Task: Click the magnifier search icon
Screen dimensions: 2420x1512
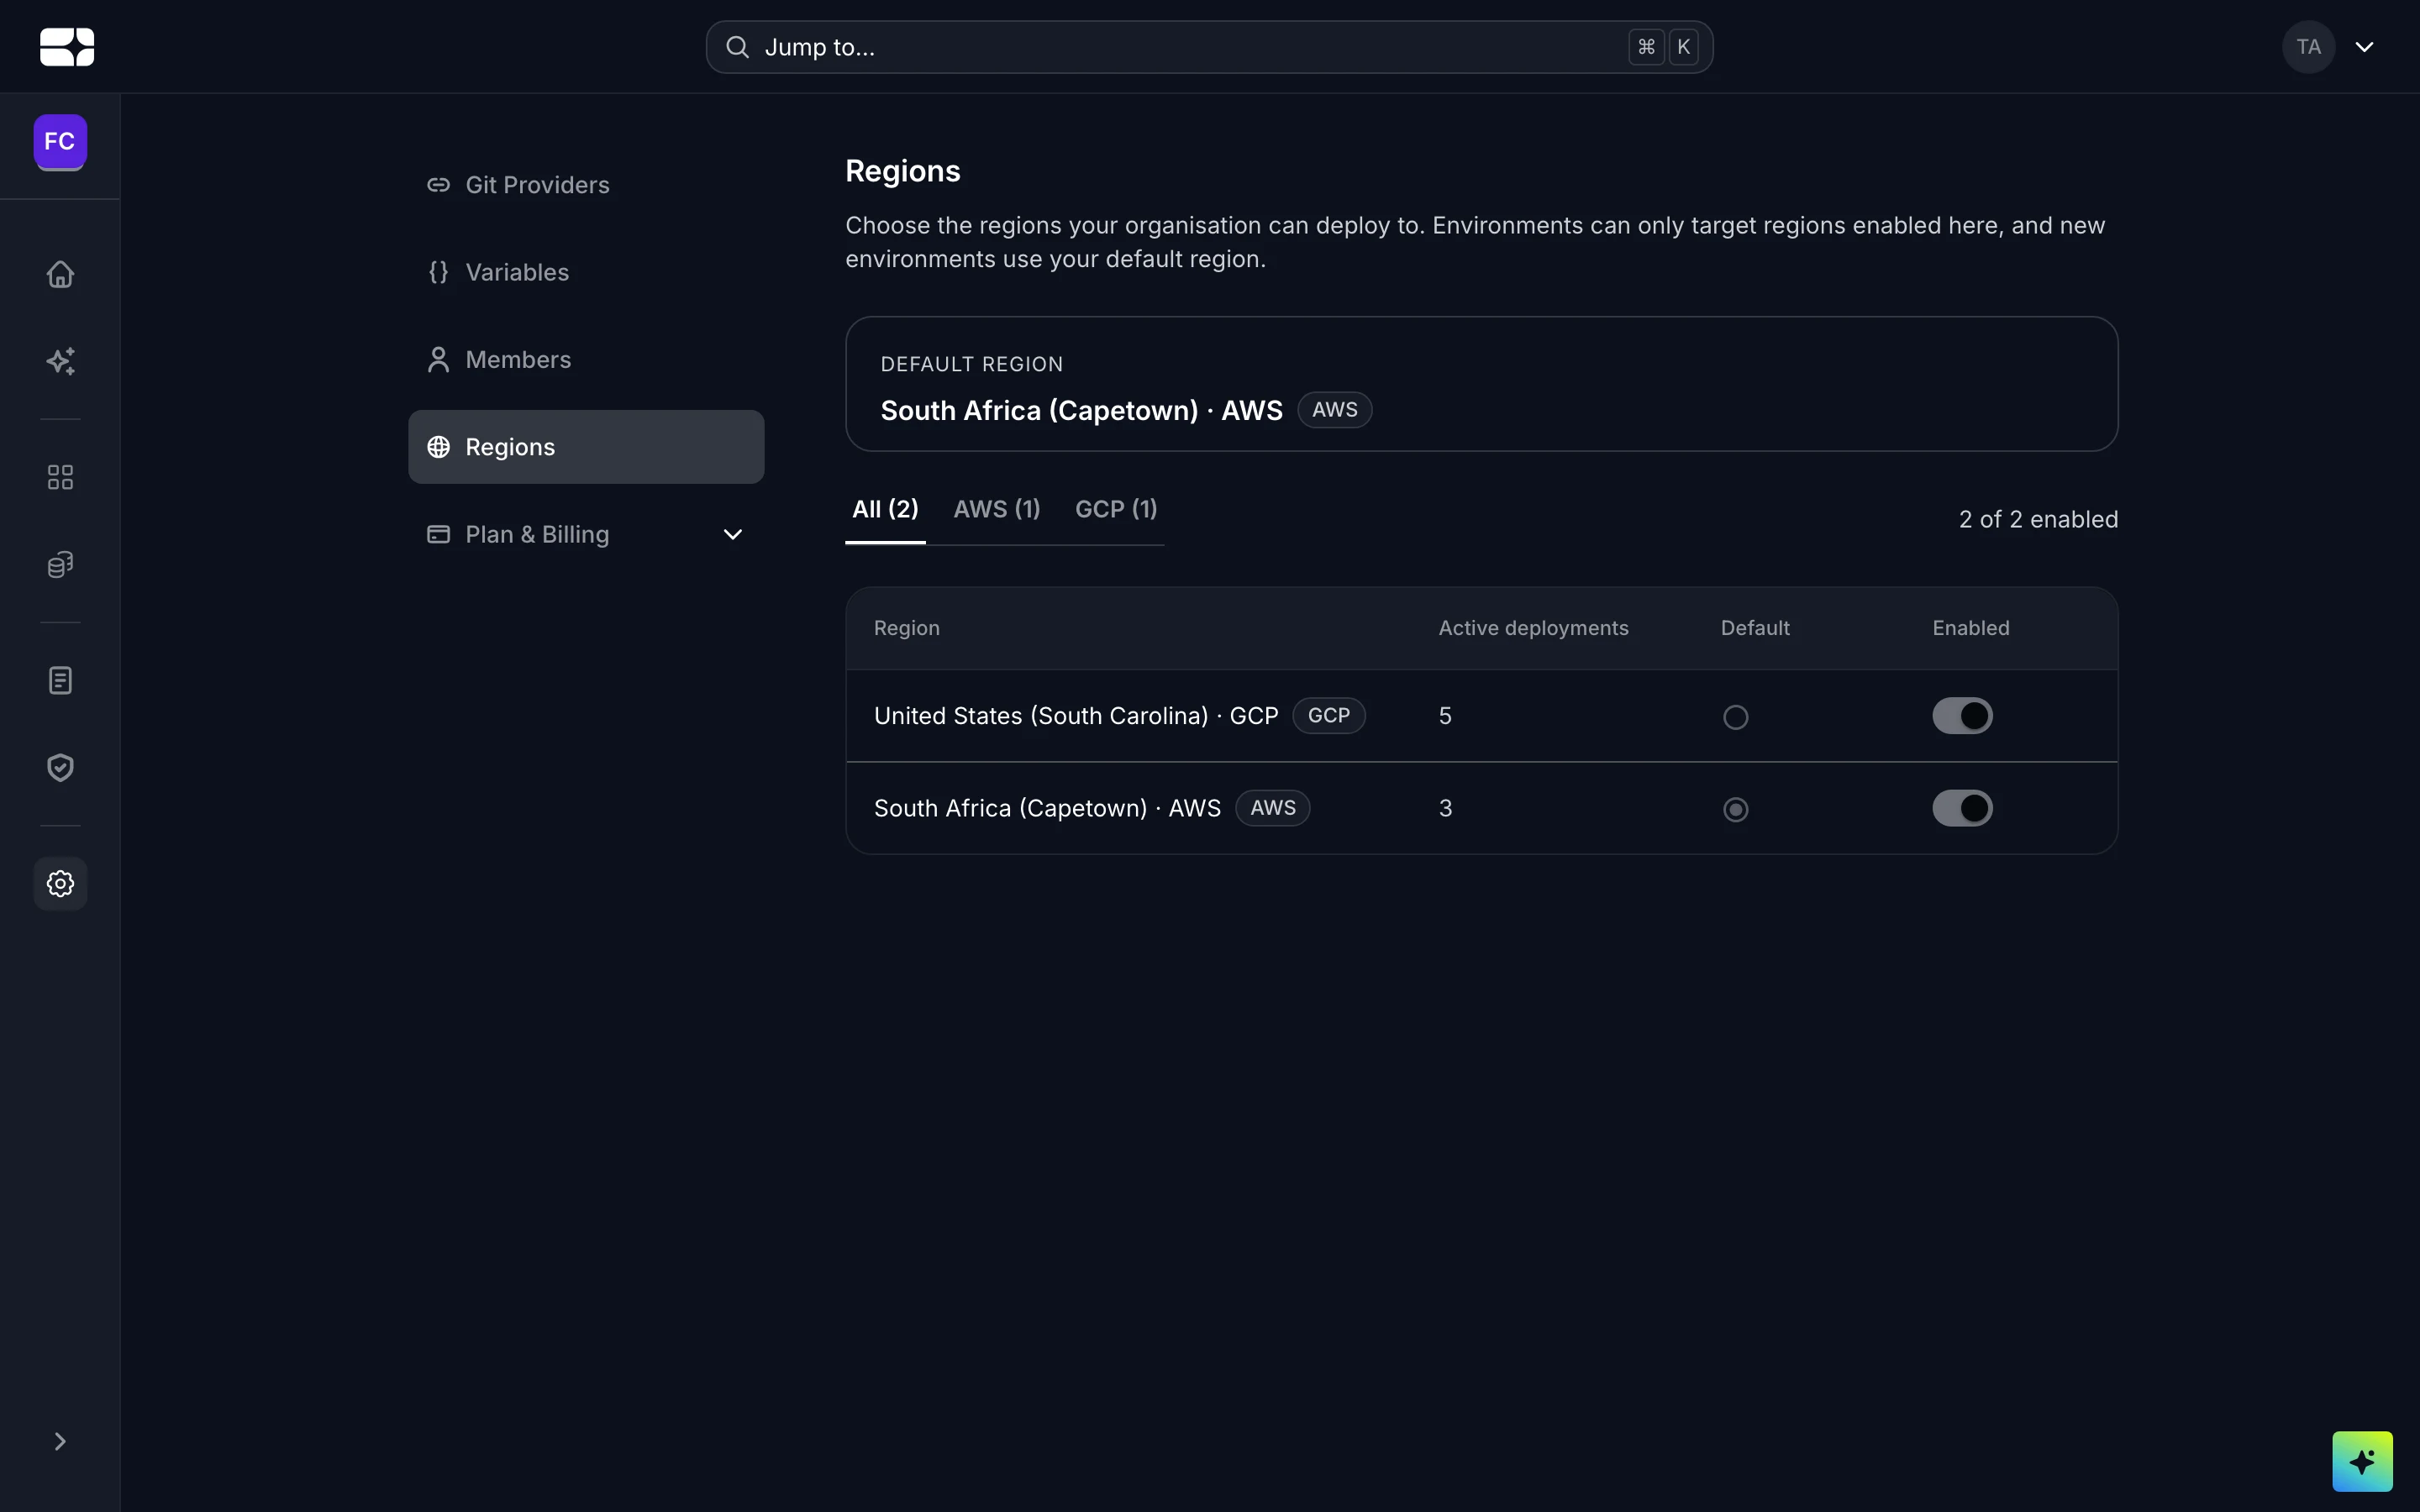Action: pyautogui.click(x=737, y=47)
